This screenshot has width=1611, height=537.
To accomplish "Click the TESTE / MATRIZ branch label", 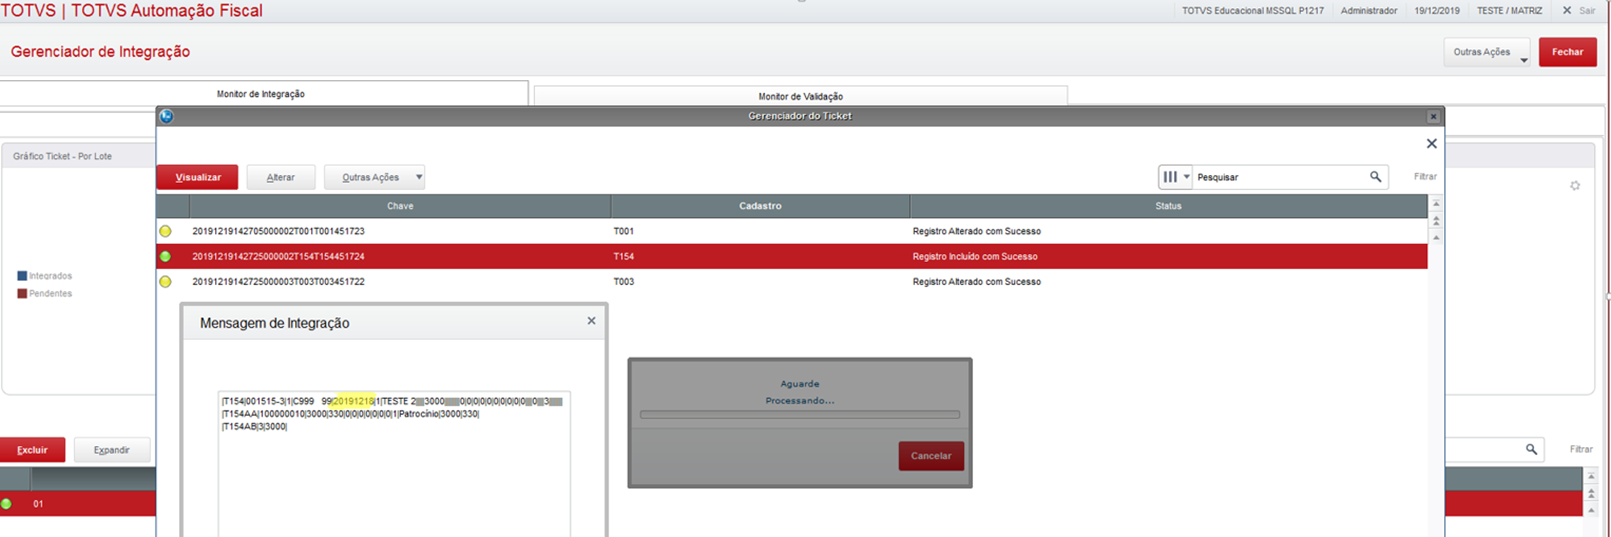I will coord(1510,11).
